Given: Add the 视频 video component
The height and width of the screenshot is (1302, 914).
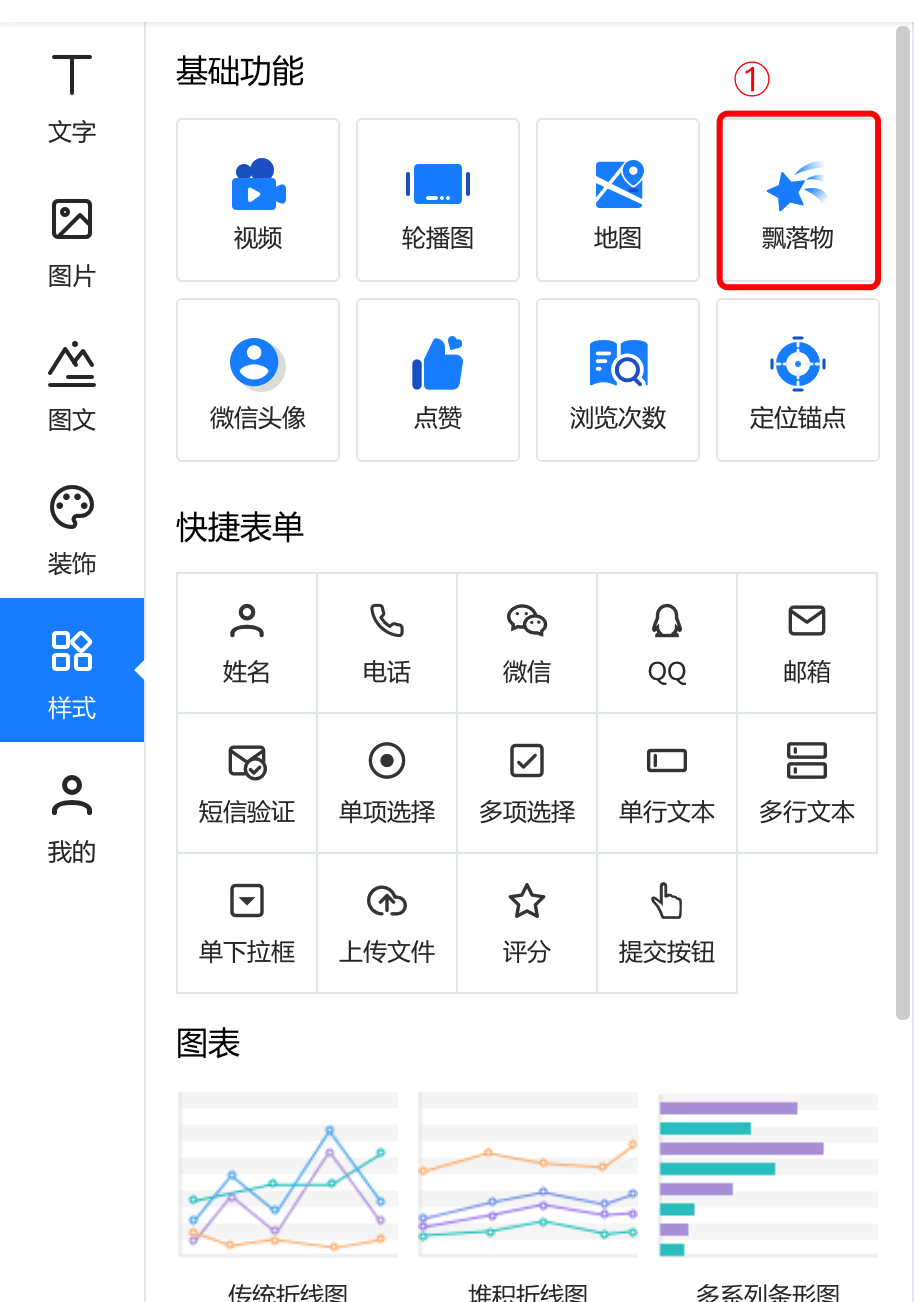Looking at the screenshot, I should tap(258, 200).
